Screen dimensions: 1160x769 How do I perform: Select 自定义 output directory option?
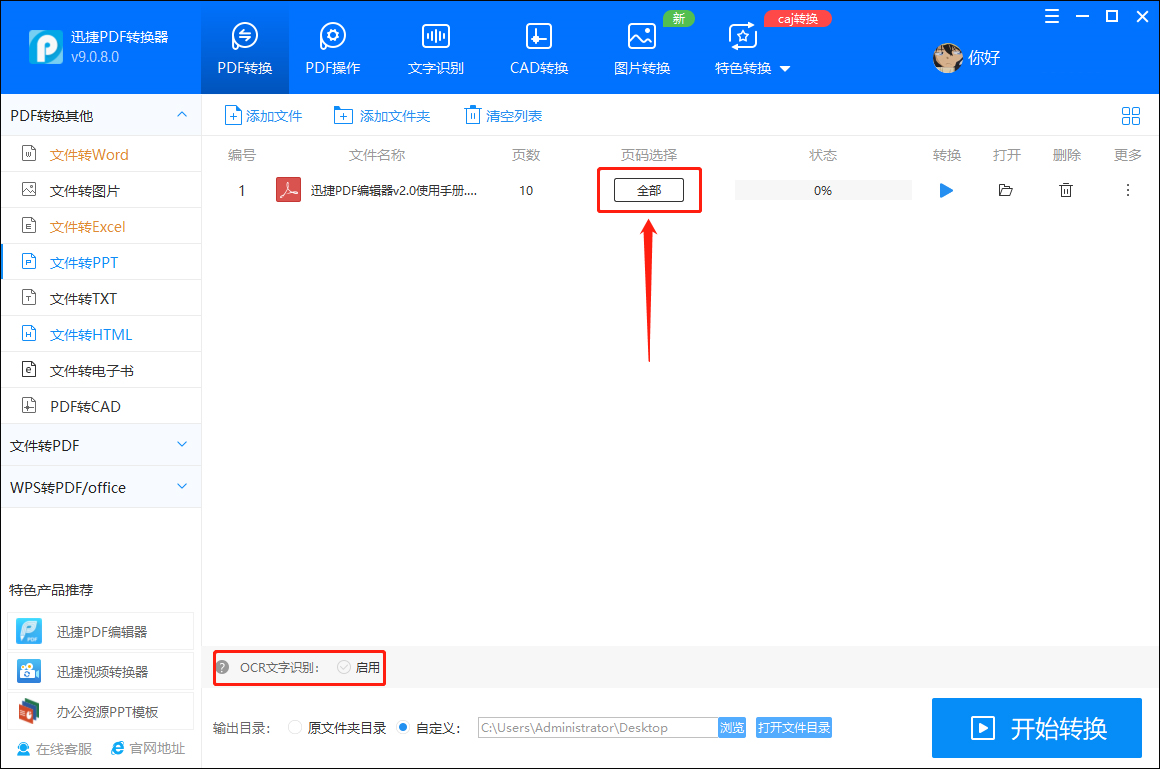coord(403,728)
